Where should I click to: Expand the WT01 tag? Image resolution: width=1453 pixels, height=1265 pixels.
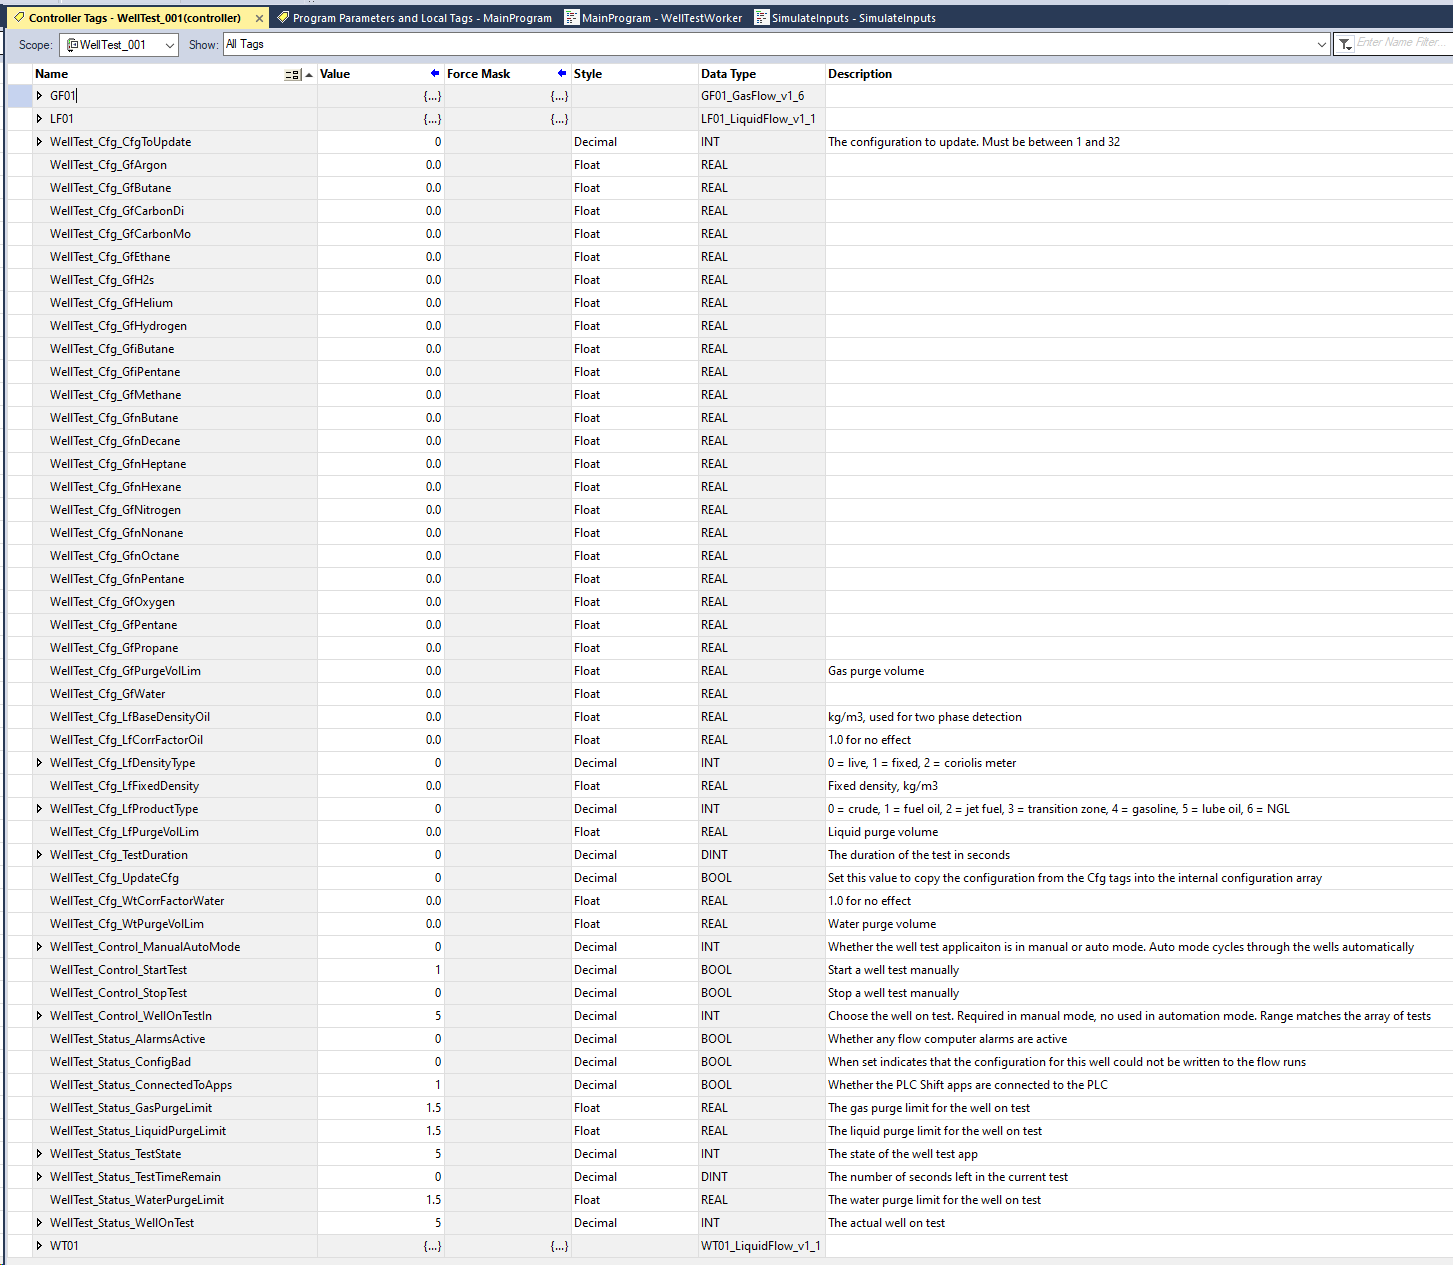point(39,1246)
